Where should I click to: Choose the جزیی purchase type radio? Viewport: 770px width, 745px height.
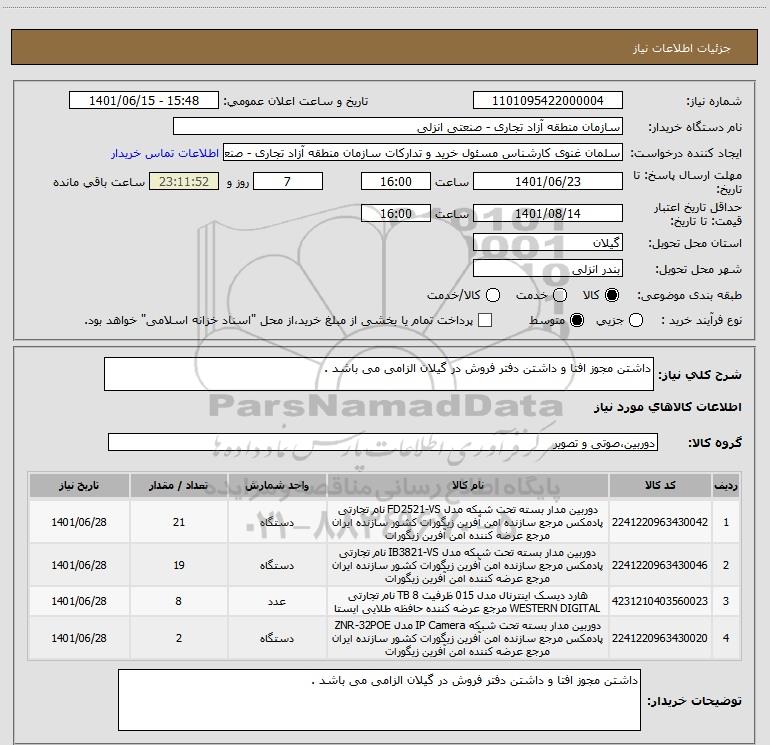click(x=635, y=320)
